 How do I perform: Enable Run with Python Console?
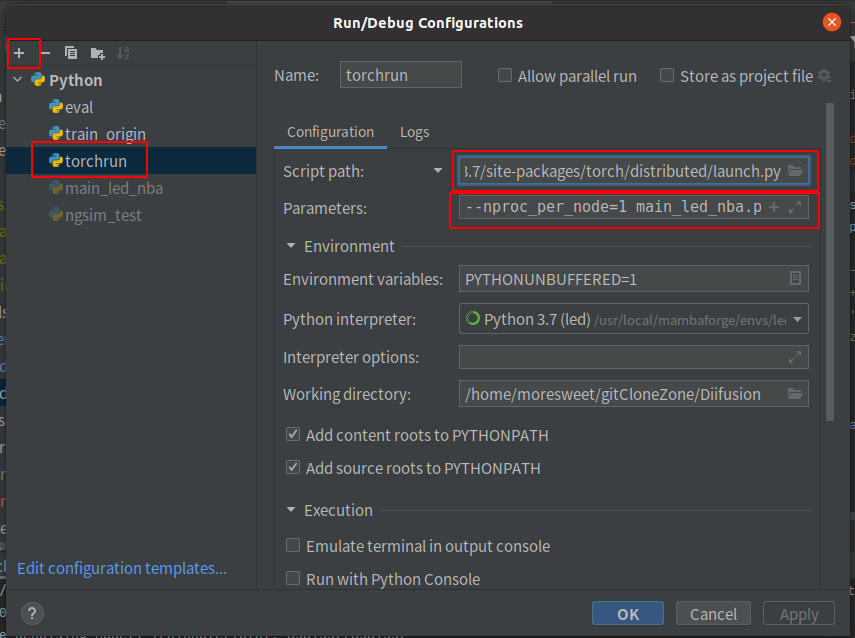click(x=293, y=578)
